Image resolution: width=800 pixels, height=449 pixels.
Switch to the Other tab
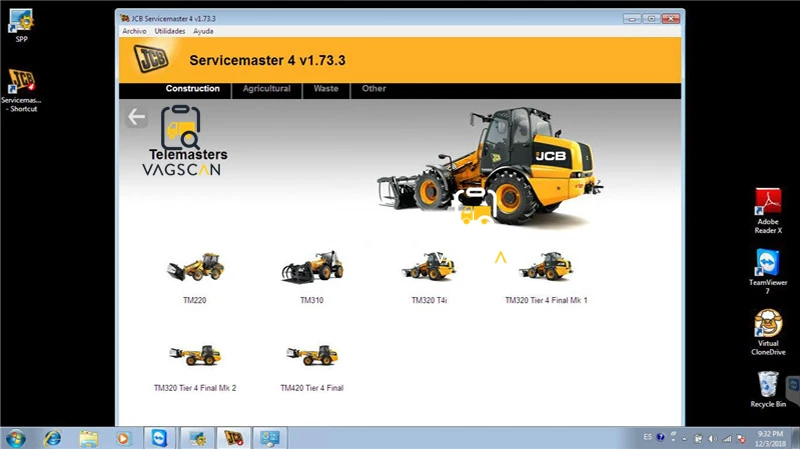[x=374, y=89]
